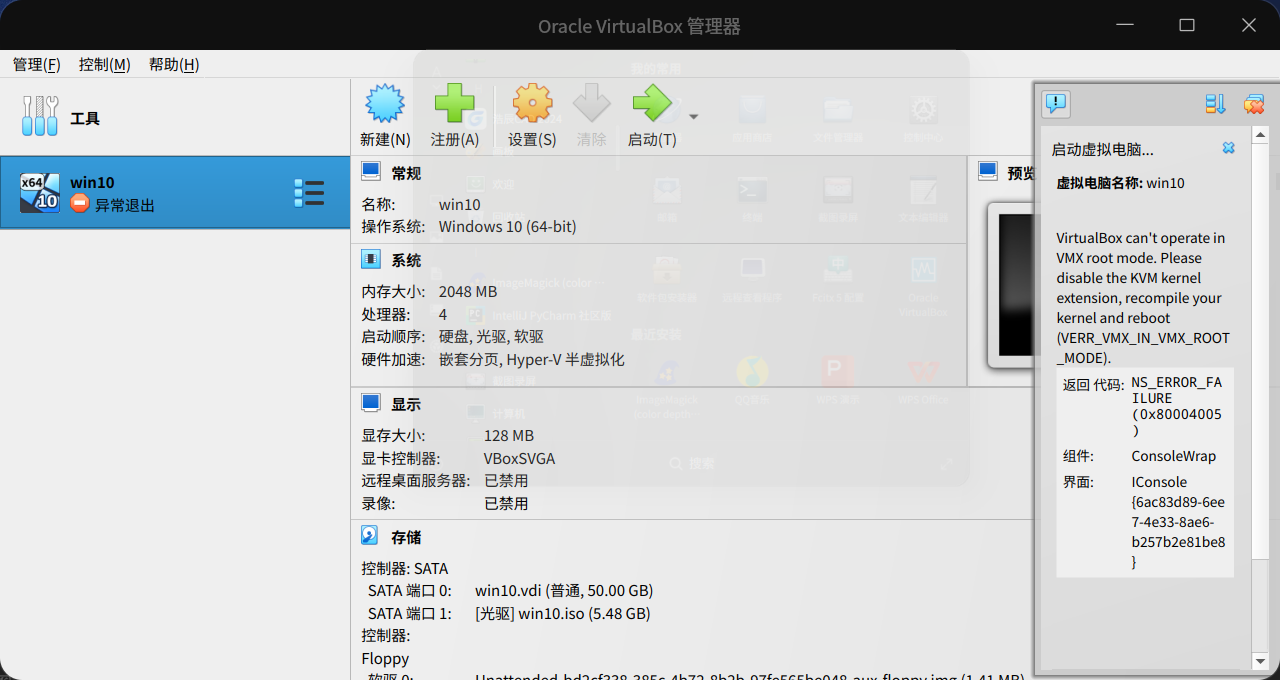Click the 启动虚拟电脑... notification title
The width and height of the screenshot is (1280, 680).
(x=1102, y=149)
